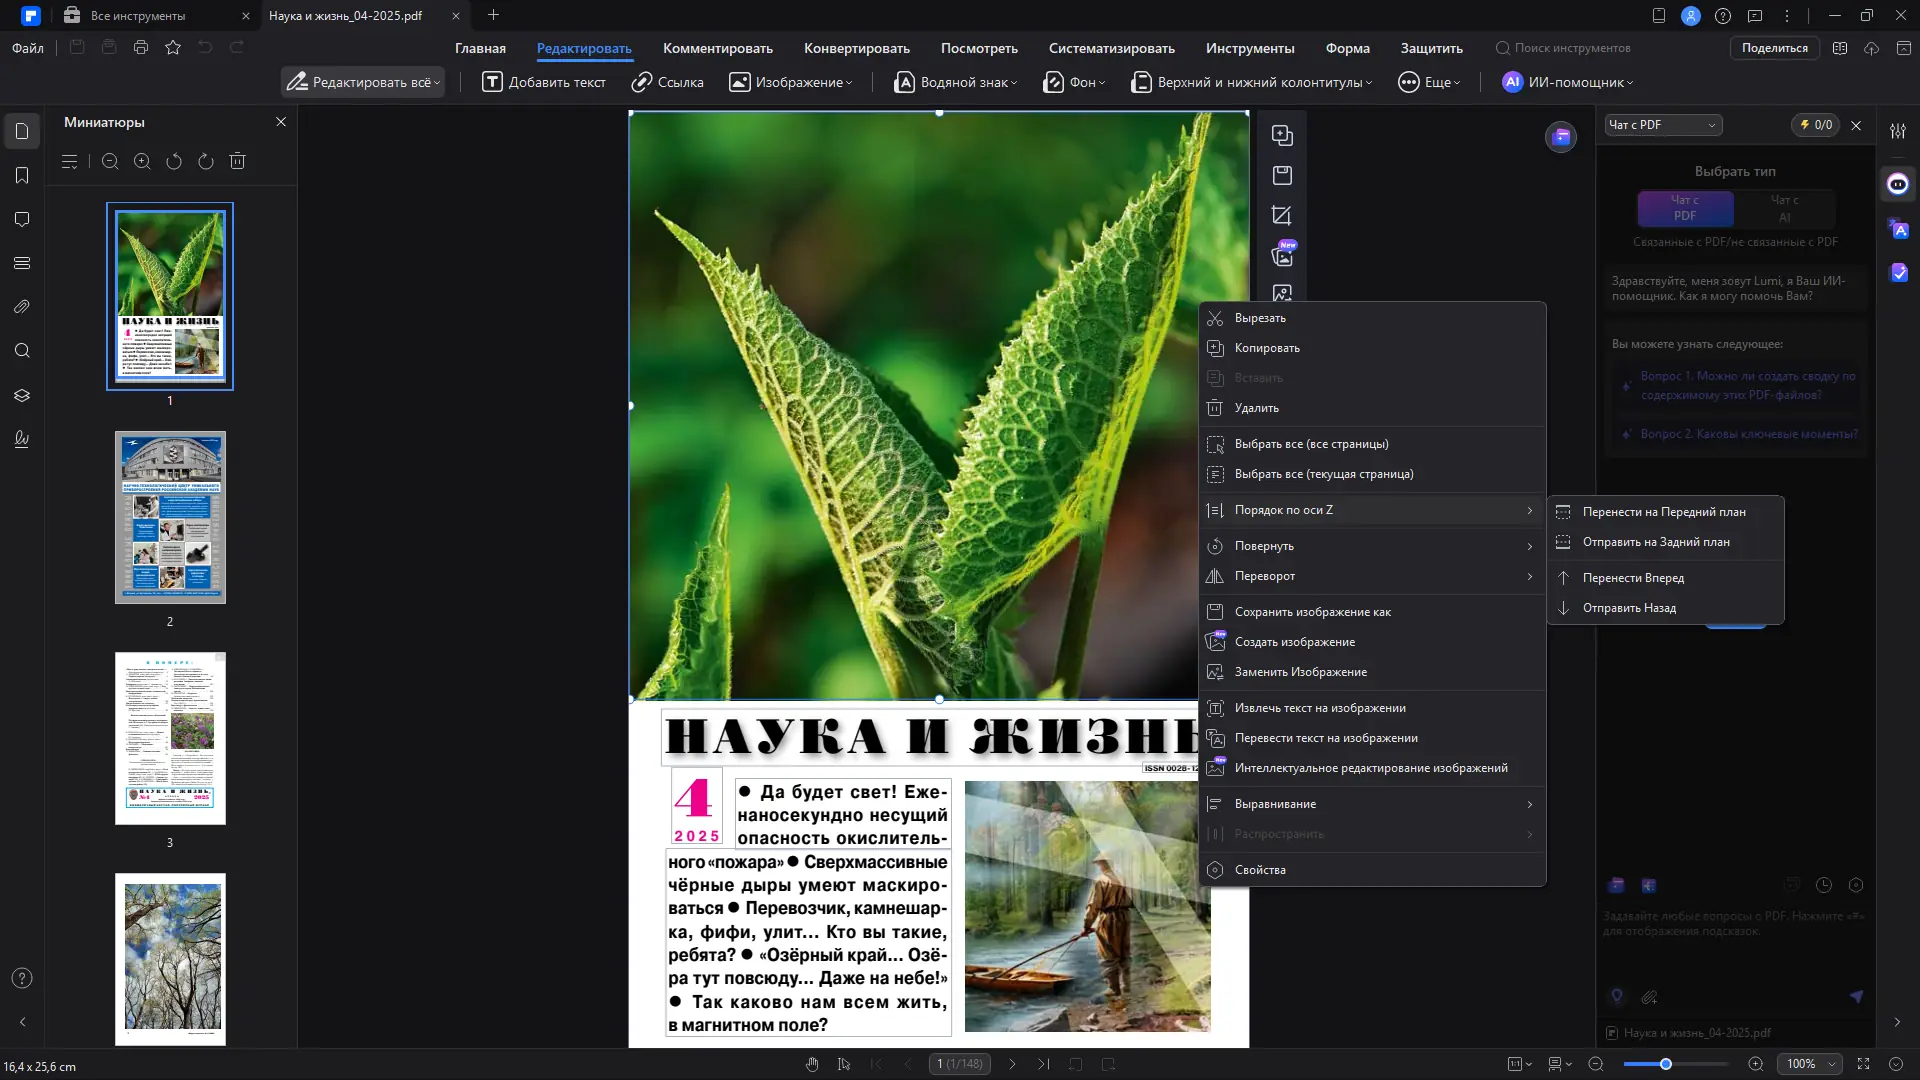
Task: Open the search panel in the left sidebar
Action: 22,350
